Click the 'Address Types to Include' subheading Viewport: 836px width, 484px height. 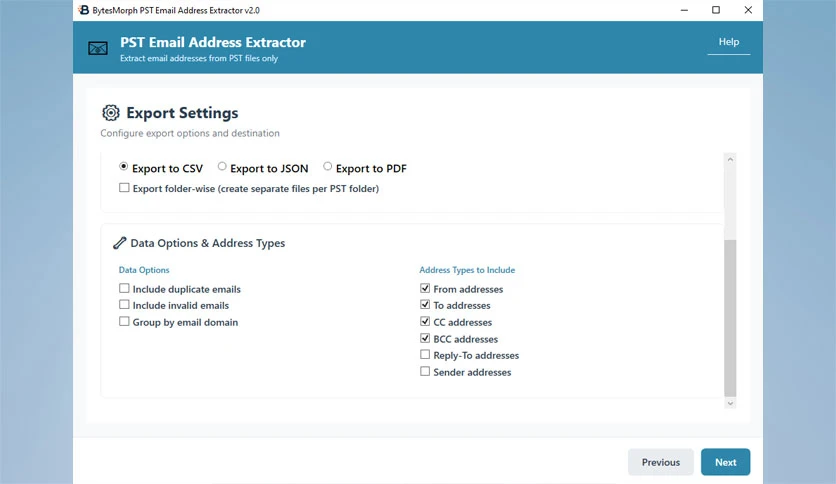(x=467, y=270)
